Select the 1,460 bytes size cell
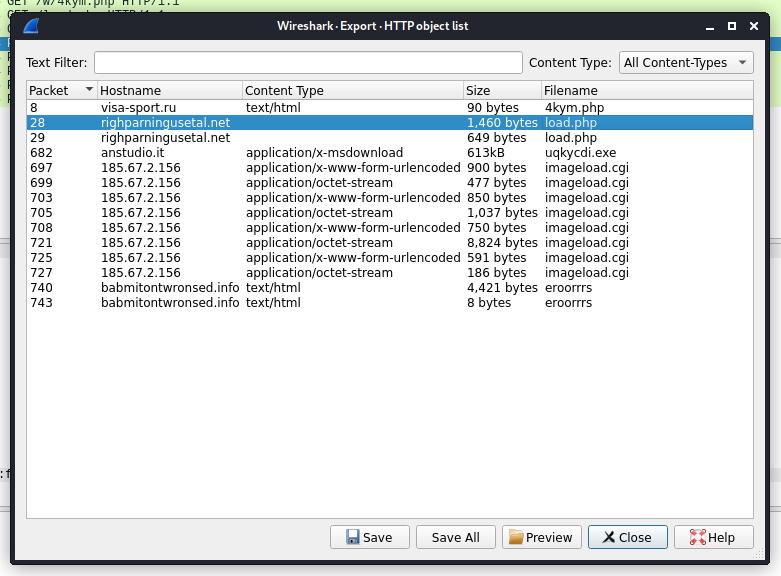781x576 pixels. tap(502, 123)
